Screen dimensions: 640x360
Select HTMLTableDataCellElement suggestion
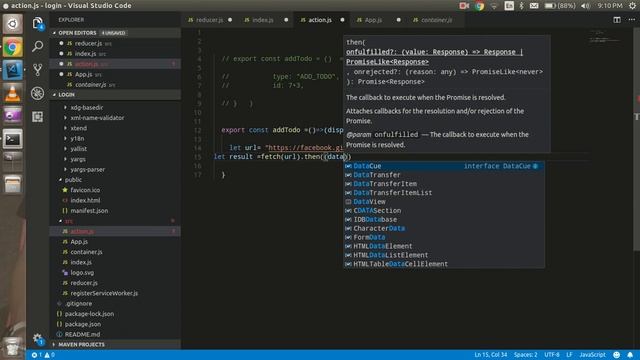coord(444,264)
